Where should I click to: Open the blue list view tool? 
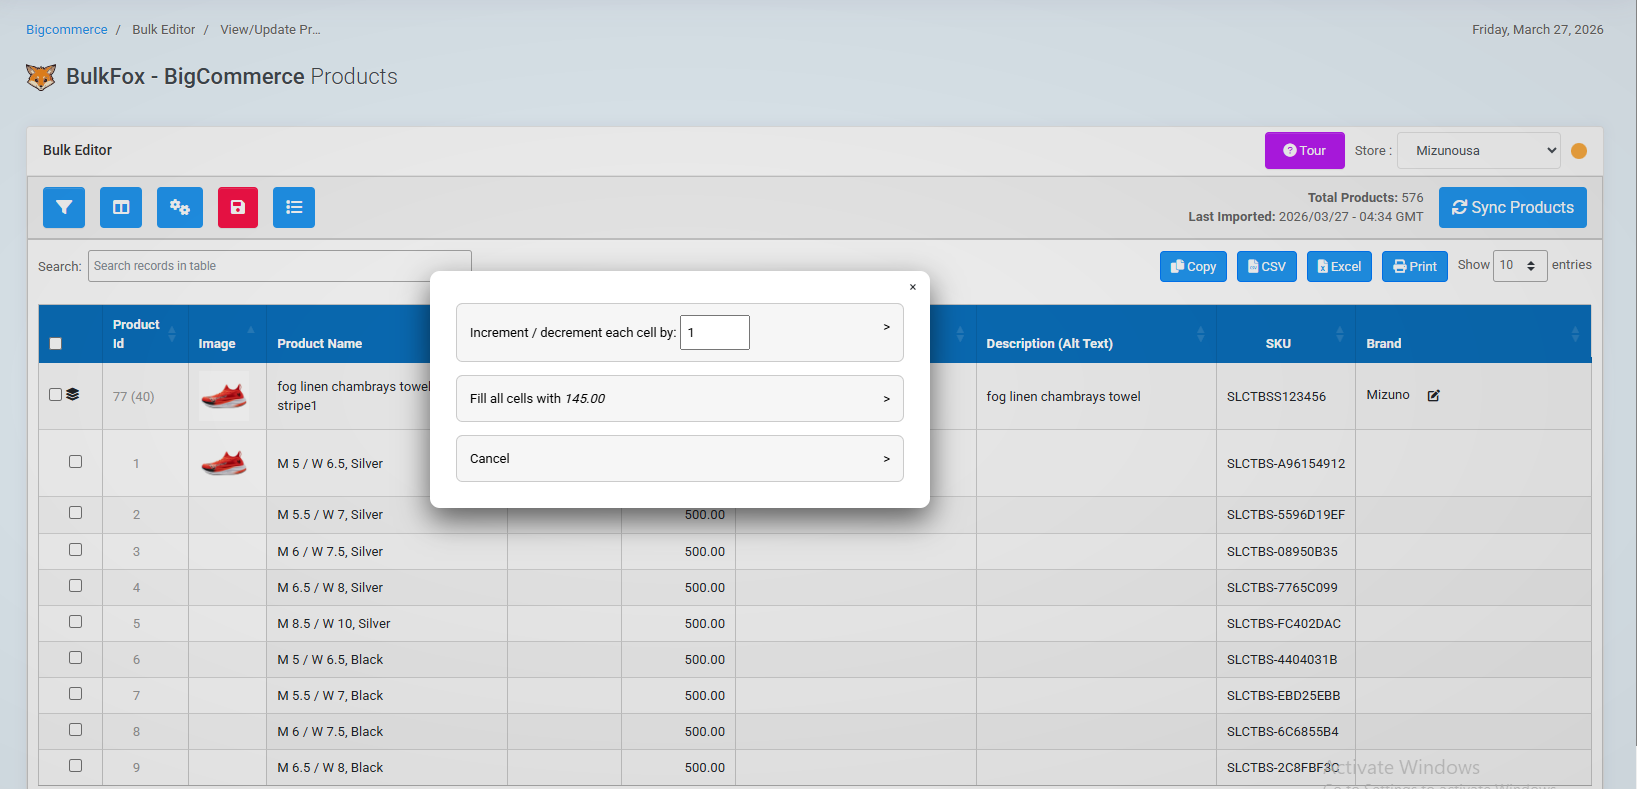(294, 207)
